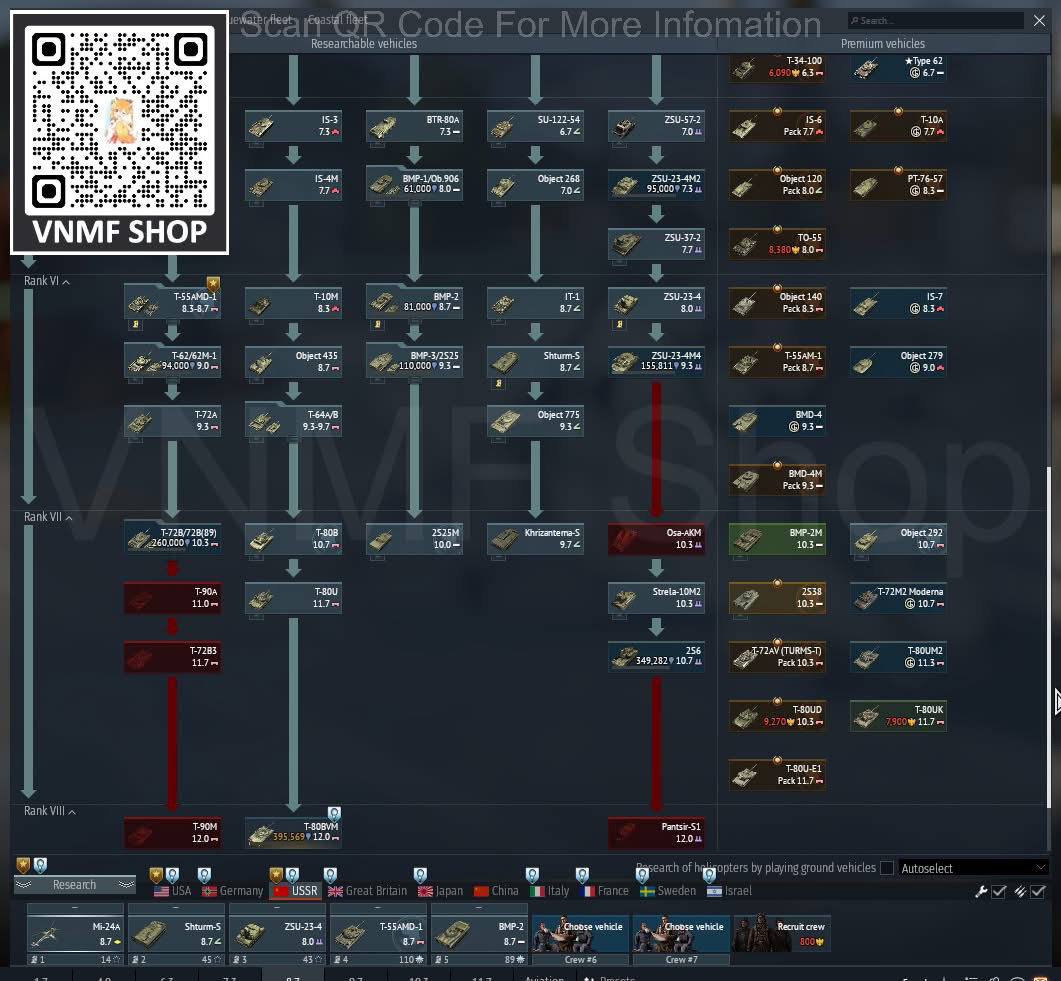This screenshot has width=1061, height=981.
Task: Expand the bar above BMP-2 crew slot
Action: [x=479, y=907]
